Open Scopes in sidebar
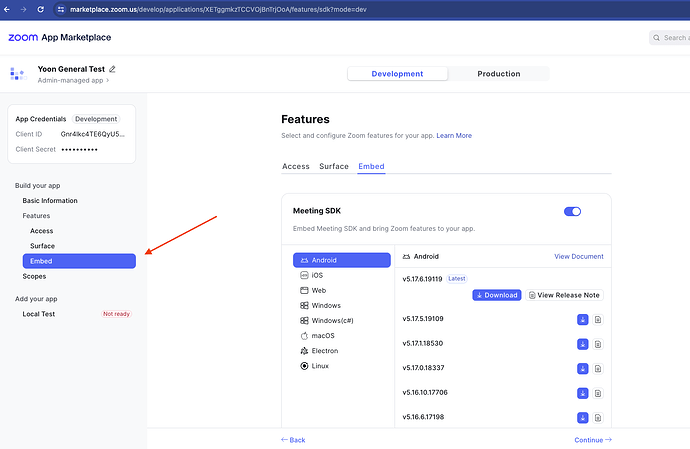This screenshot has width=690, height=449. click(x=34, y=276)
